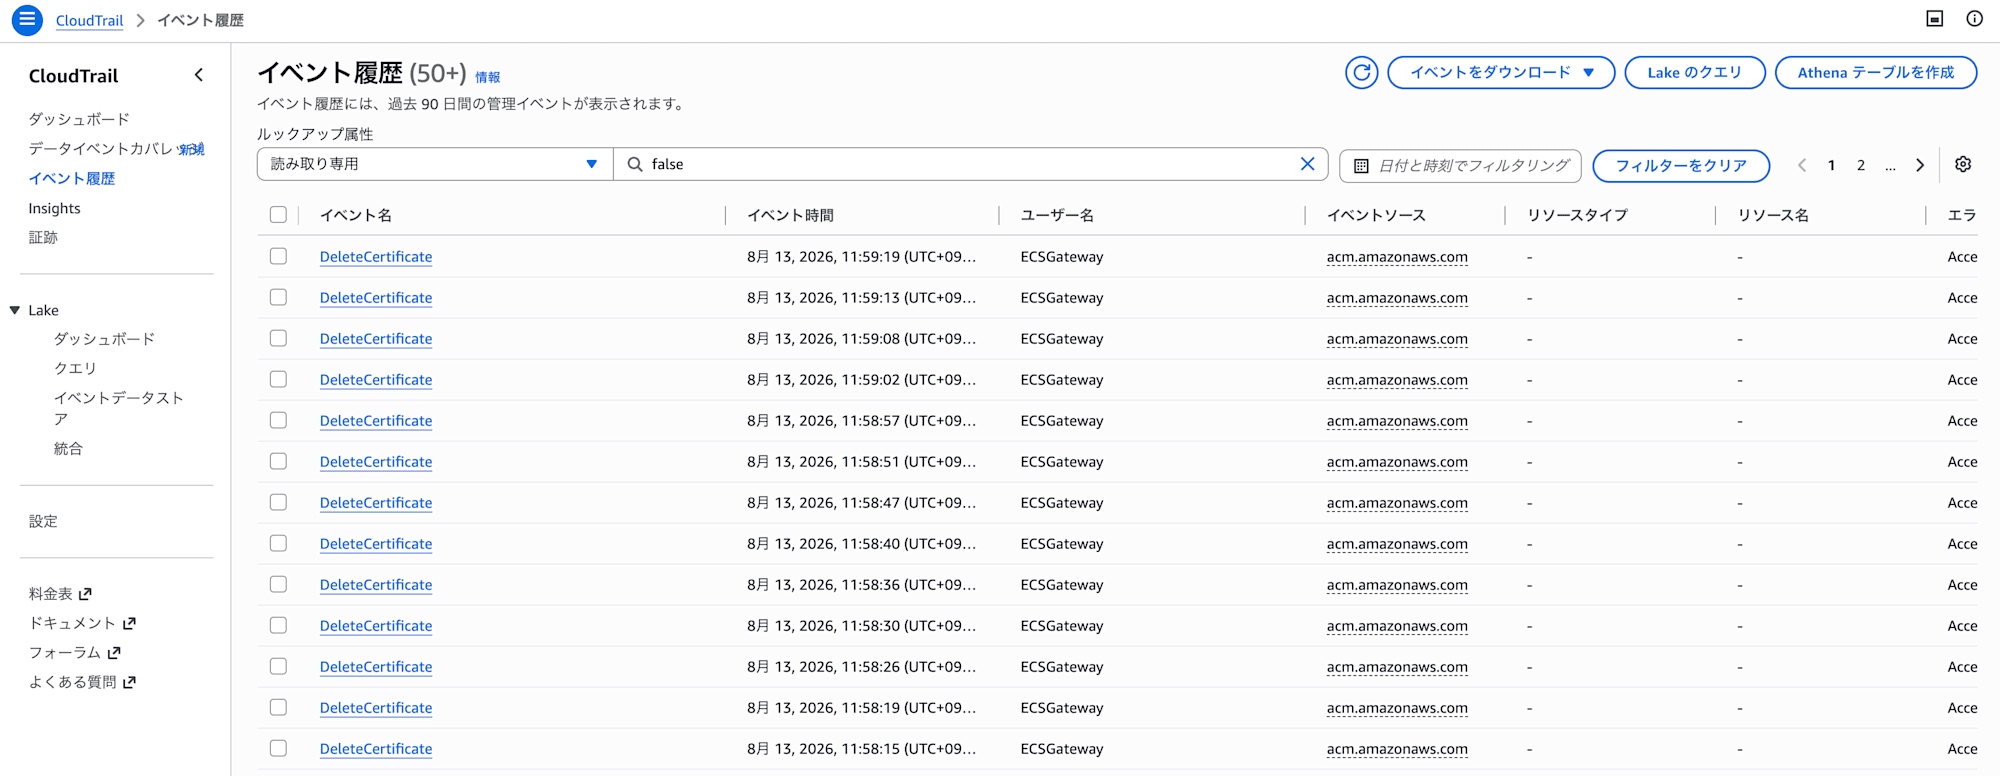
Task: Check the event at 11:58:57
Action: (x=278, y=420)
